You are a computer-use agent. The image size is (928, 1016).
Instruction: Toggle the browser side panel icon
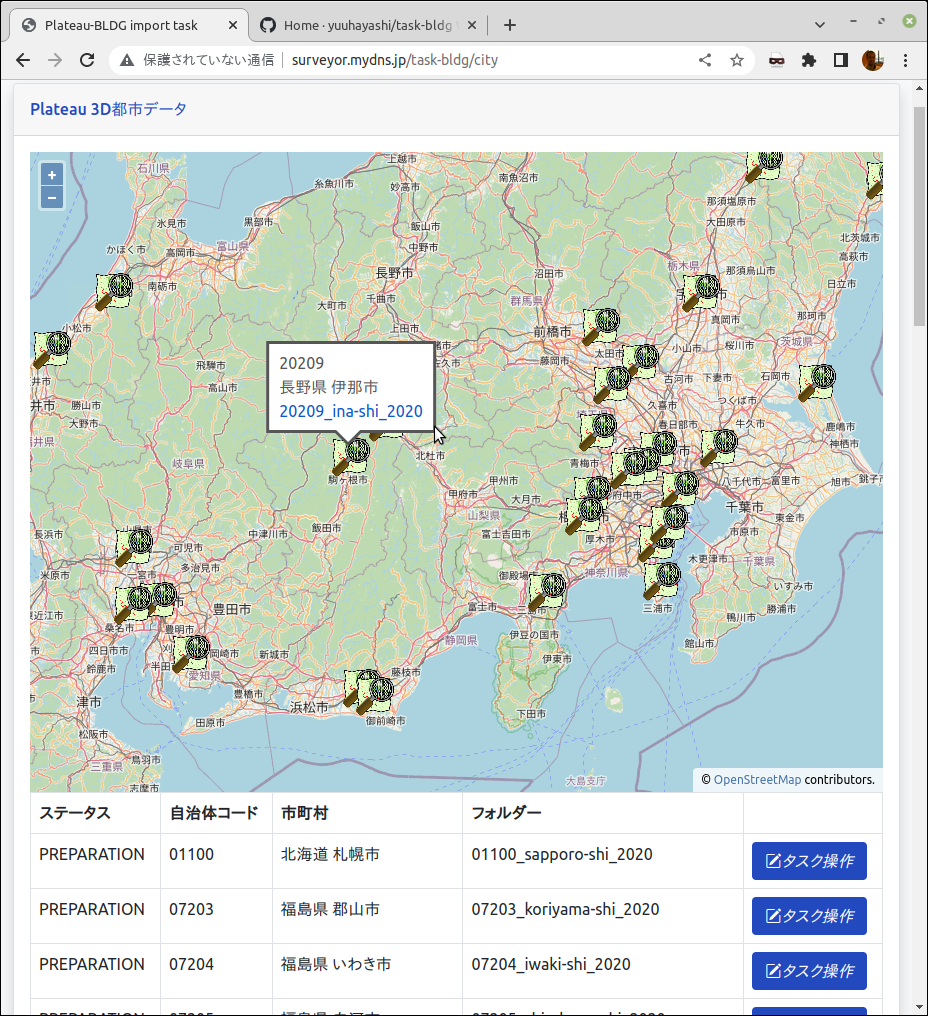[x=841, y=60]
